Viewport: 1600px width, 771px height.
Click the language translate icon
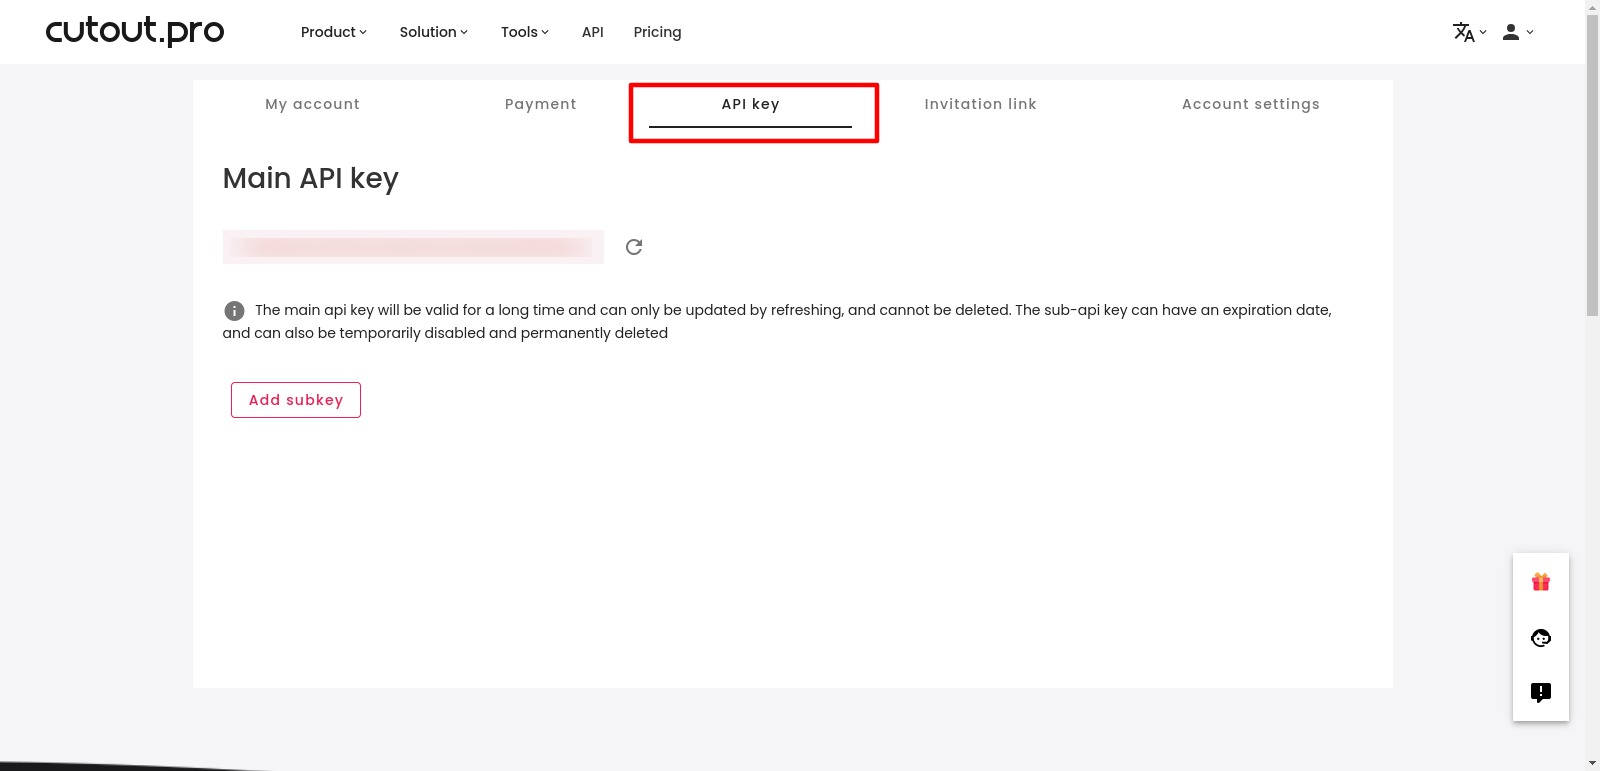coord(1464,32)
